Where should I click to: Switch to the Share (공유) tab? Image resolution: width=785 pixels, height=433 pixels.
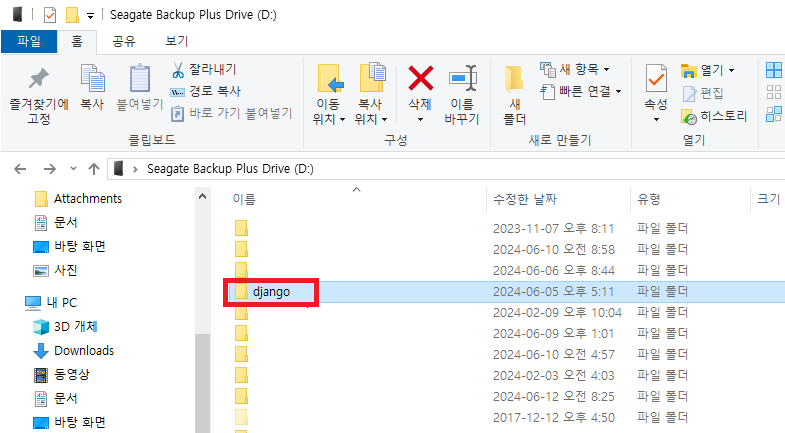(x=124, y=41)
